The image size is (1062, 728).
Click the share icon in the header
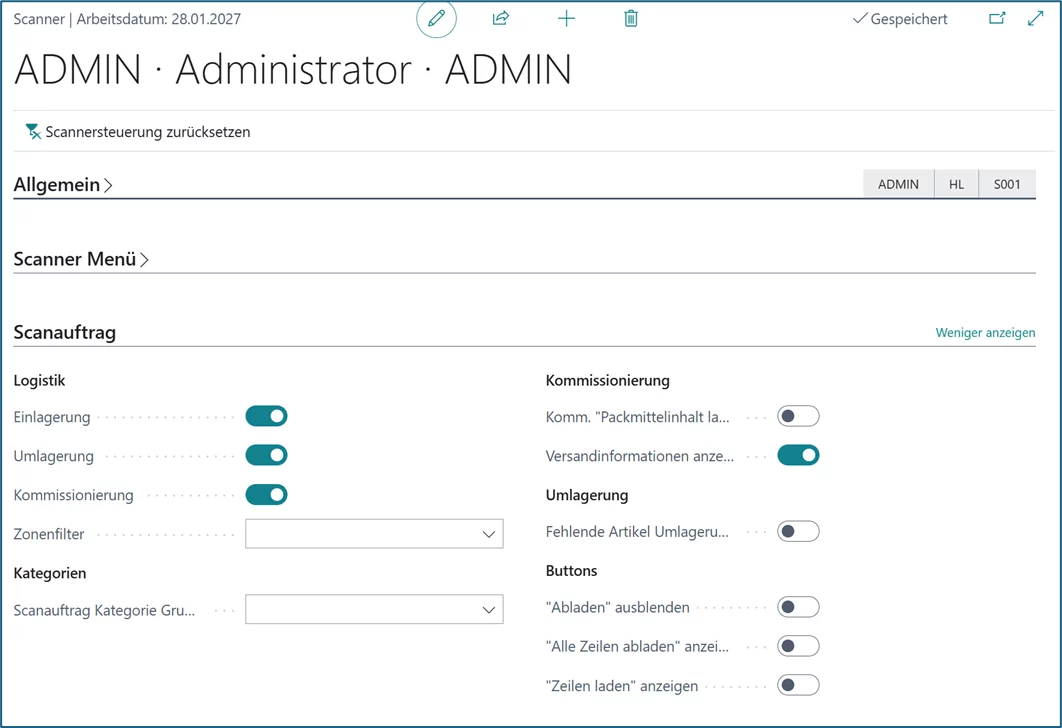pos(501,19)
